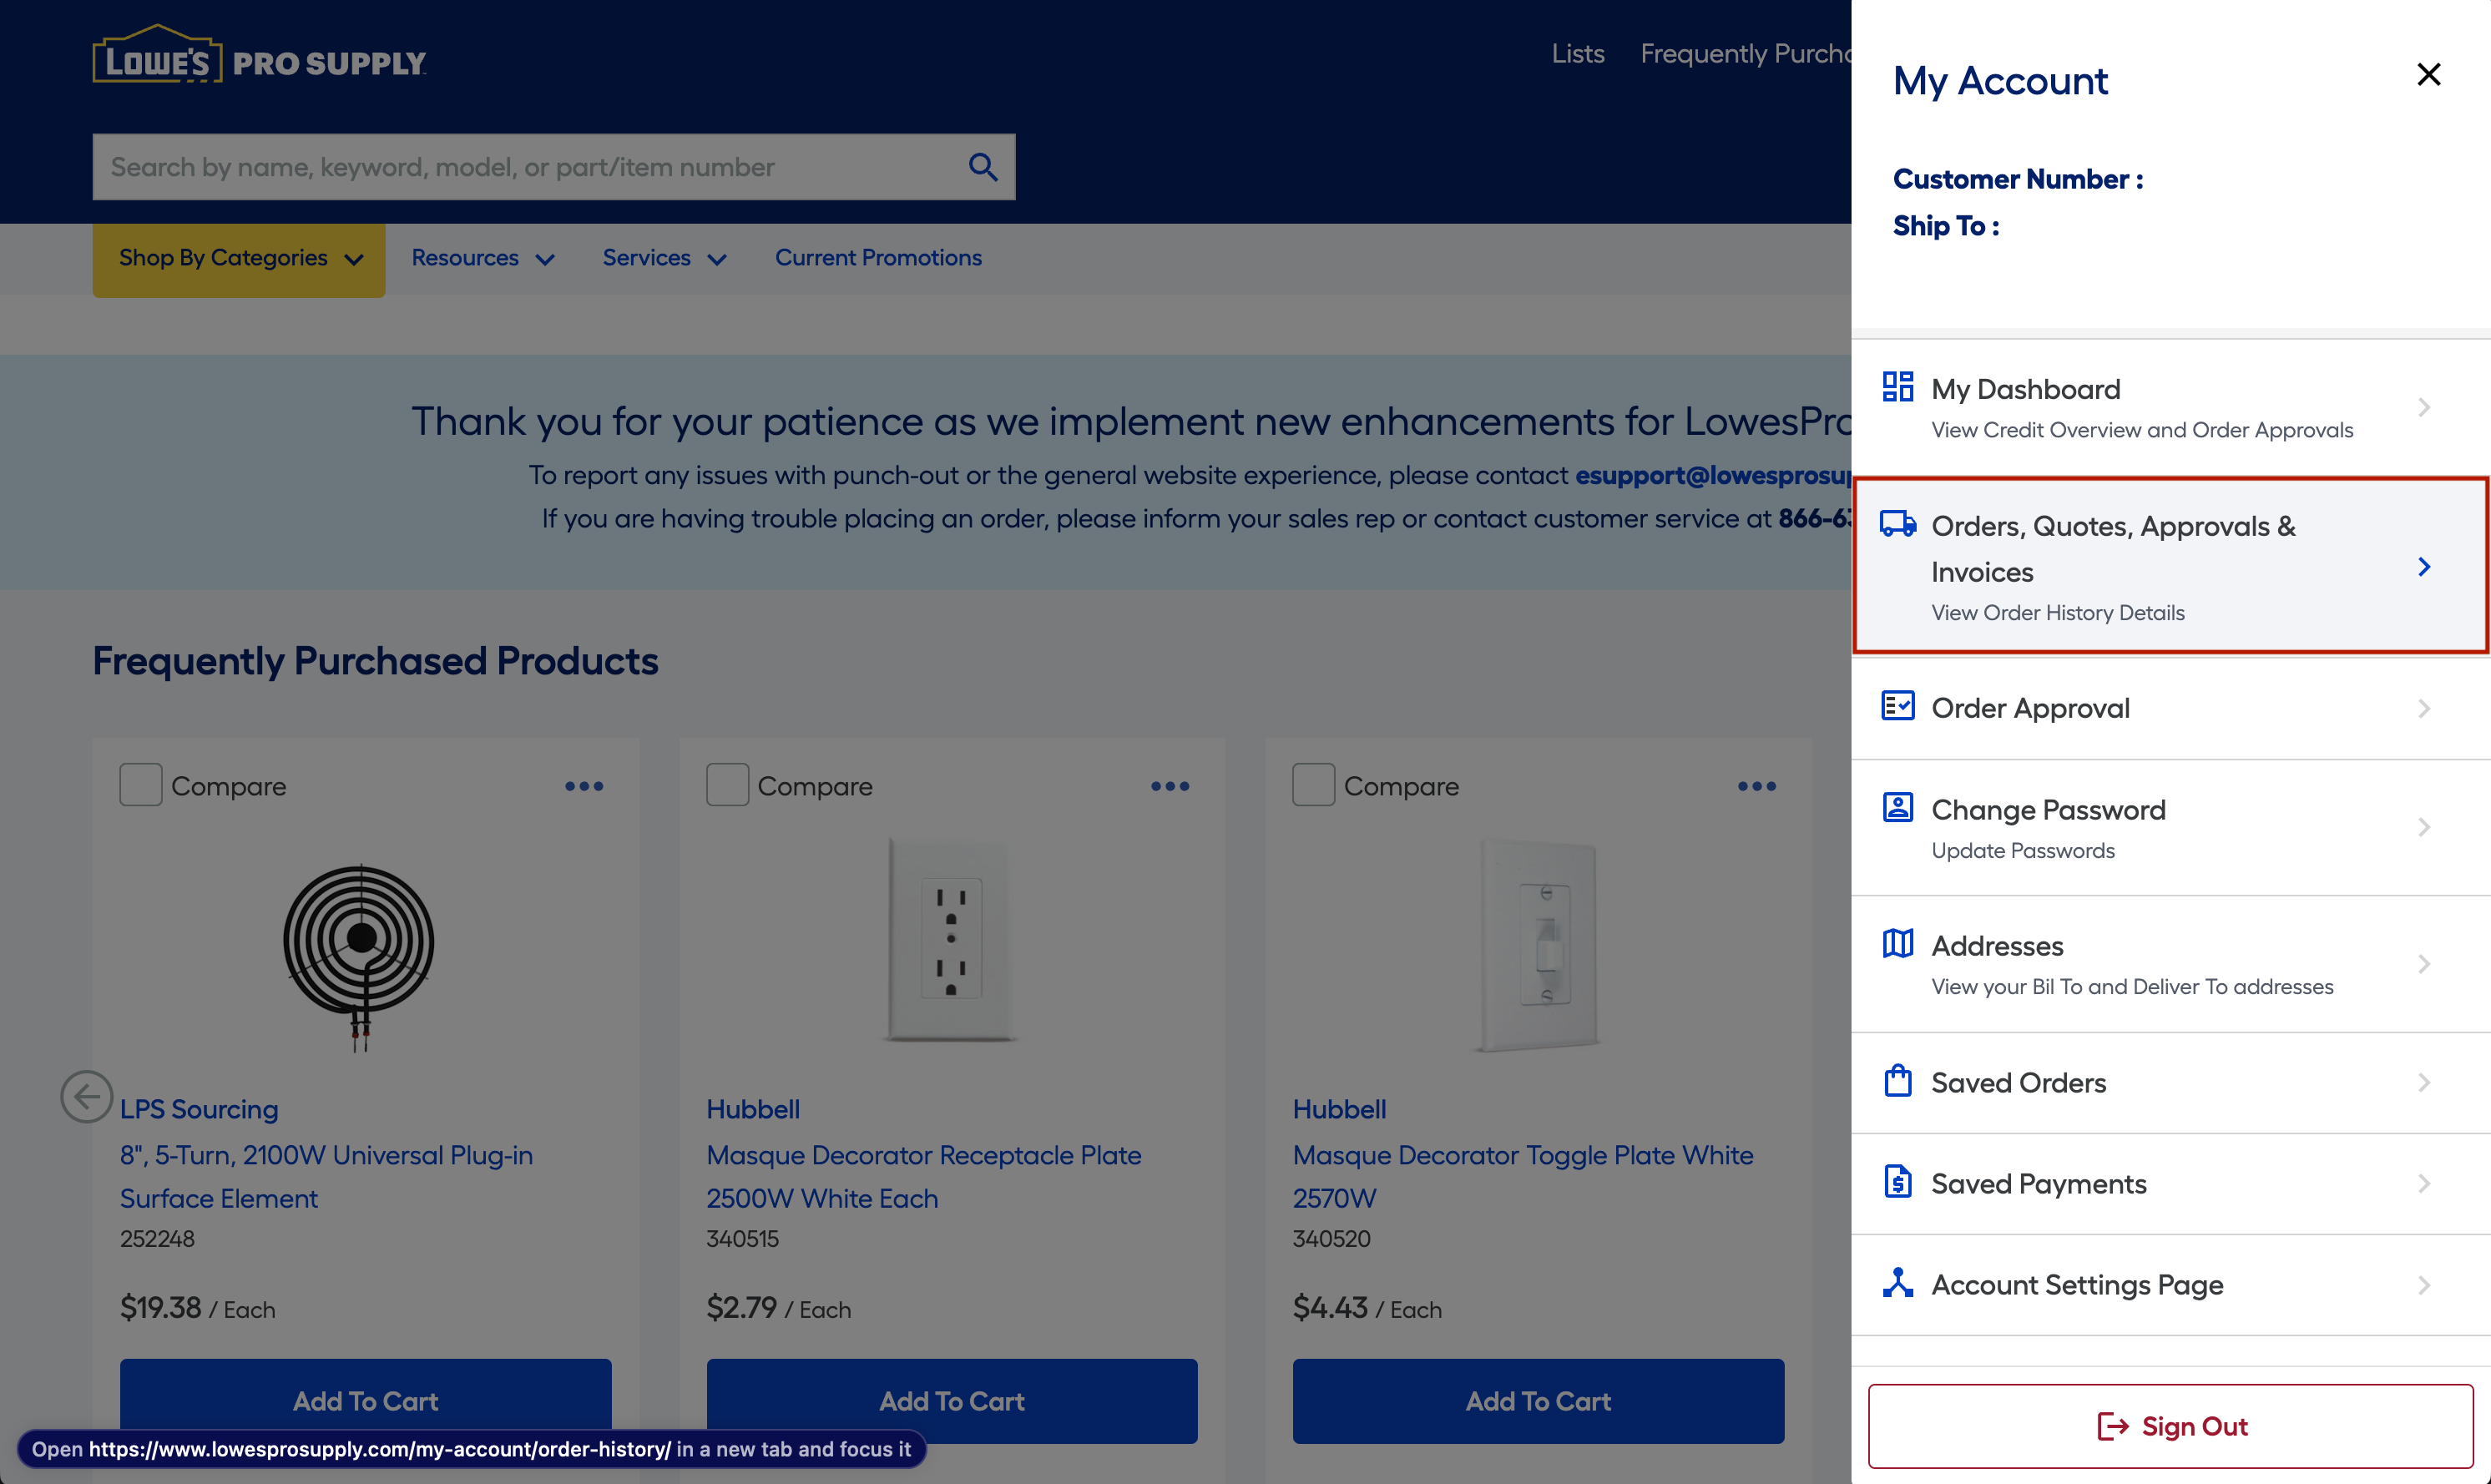The height and width of the screenshot is (1484, 2491).
Task: Open Masque Decorator Toggle Plate White link
Action: pyautogui.click(x=1522, y=1176)
